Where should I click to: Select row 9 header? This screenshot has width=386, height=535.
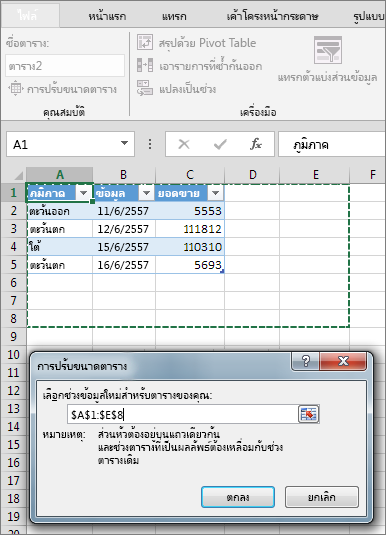coord(13,336)
